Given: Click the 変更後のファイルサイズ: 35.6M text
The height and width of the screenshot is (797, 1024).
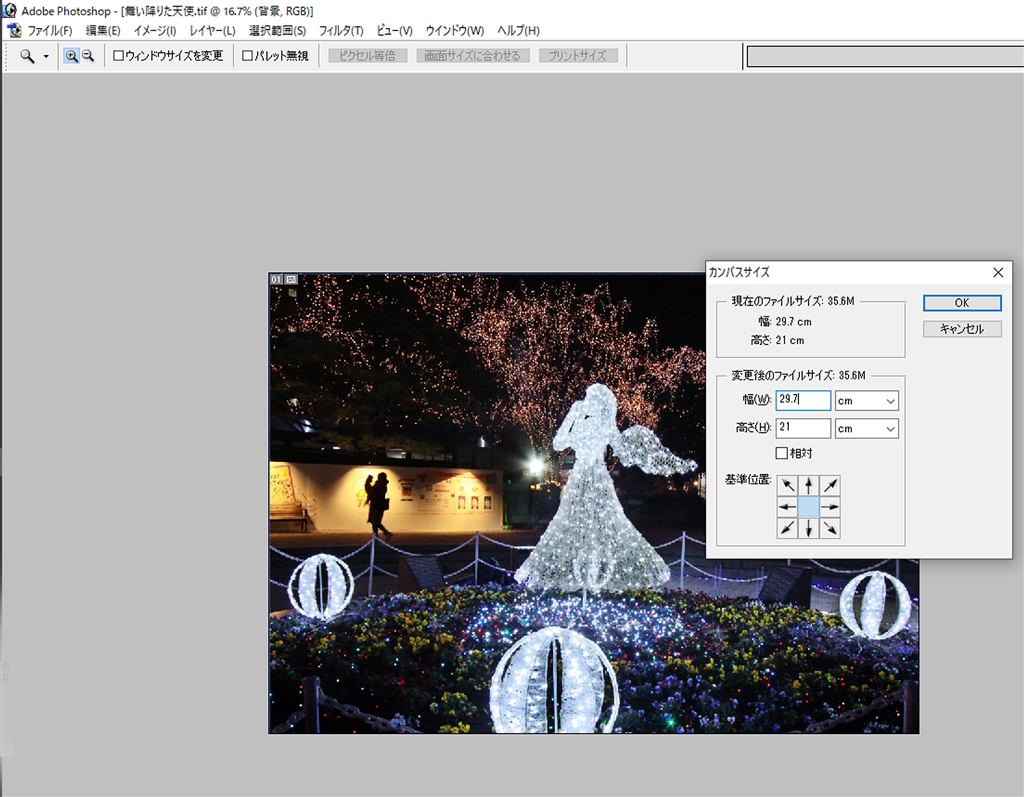Looking at the screenshot, I should (x=798, y=376).
